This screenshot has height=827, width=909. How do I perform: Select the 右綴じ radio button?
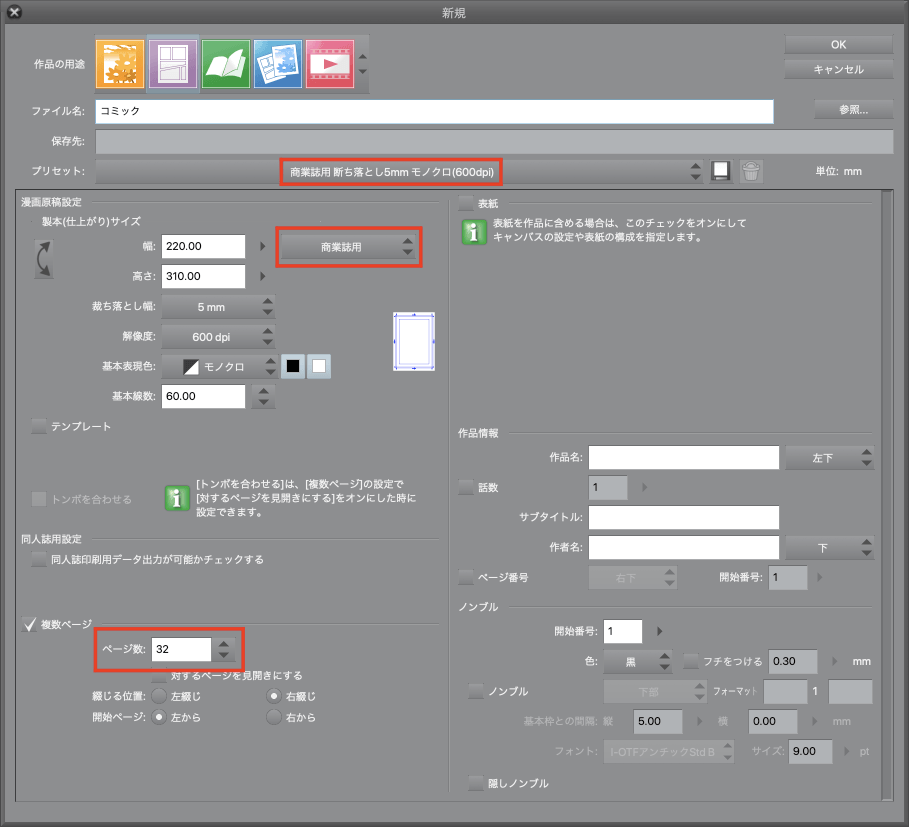(x=274, y=696)
